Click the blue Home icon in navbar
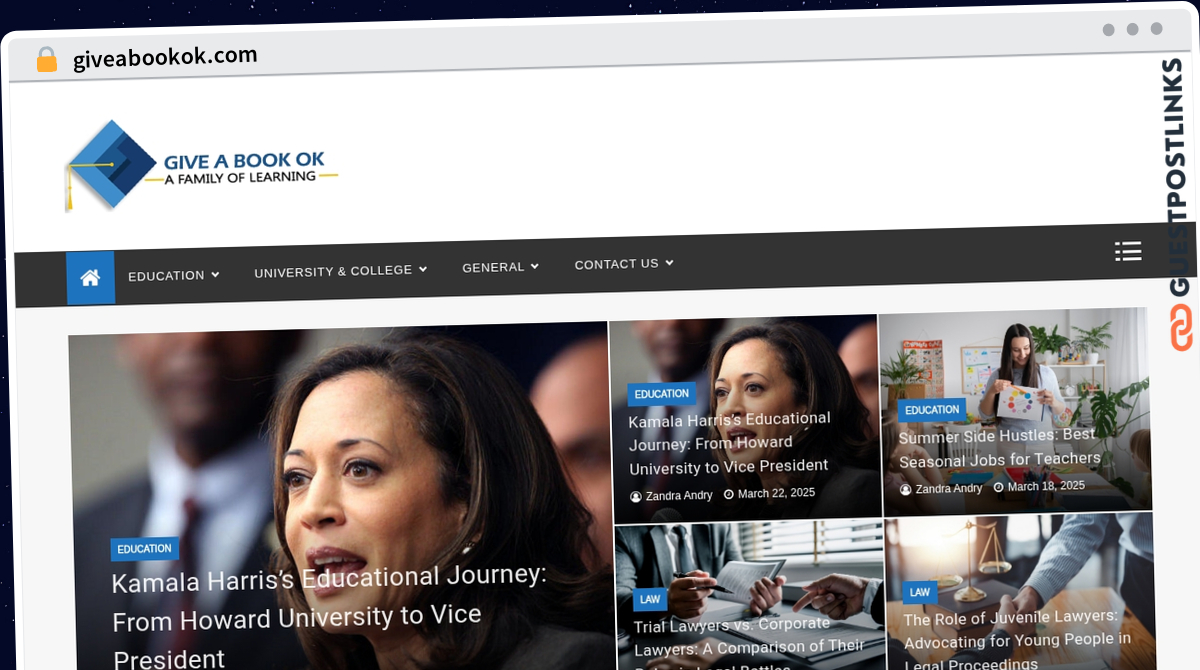The width and height of the screenshot is (1200, 670). 90,278
